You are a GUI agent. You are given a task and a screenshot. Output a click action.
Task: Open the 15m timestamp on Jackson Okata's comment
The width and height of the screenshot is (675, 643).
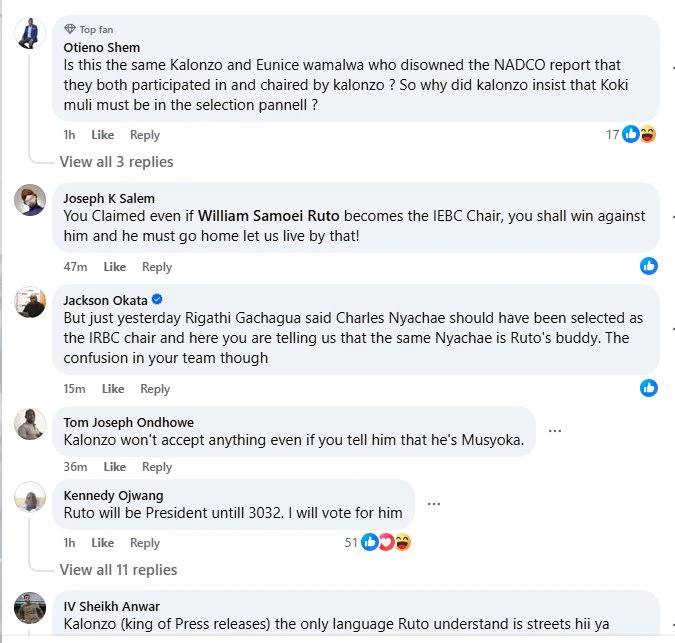[74, 389]
